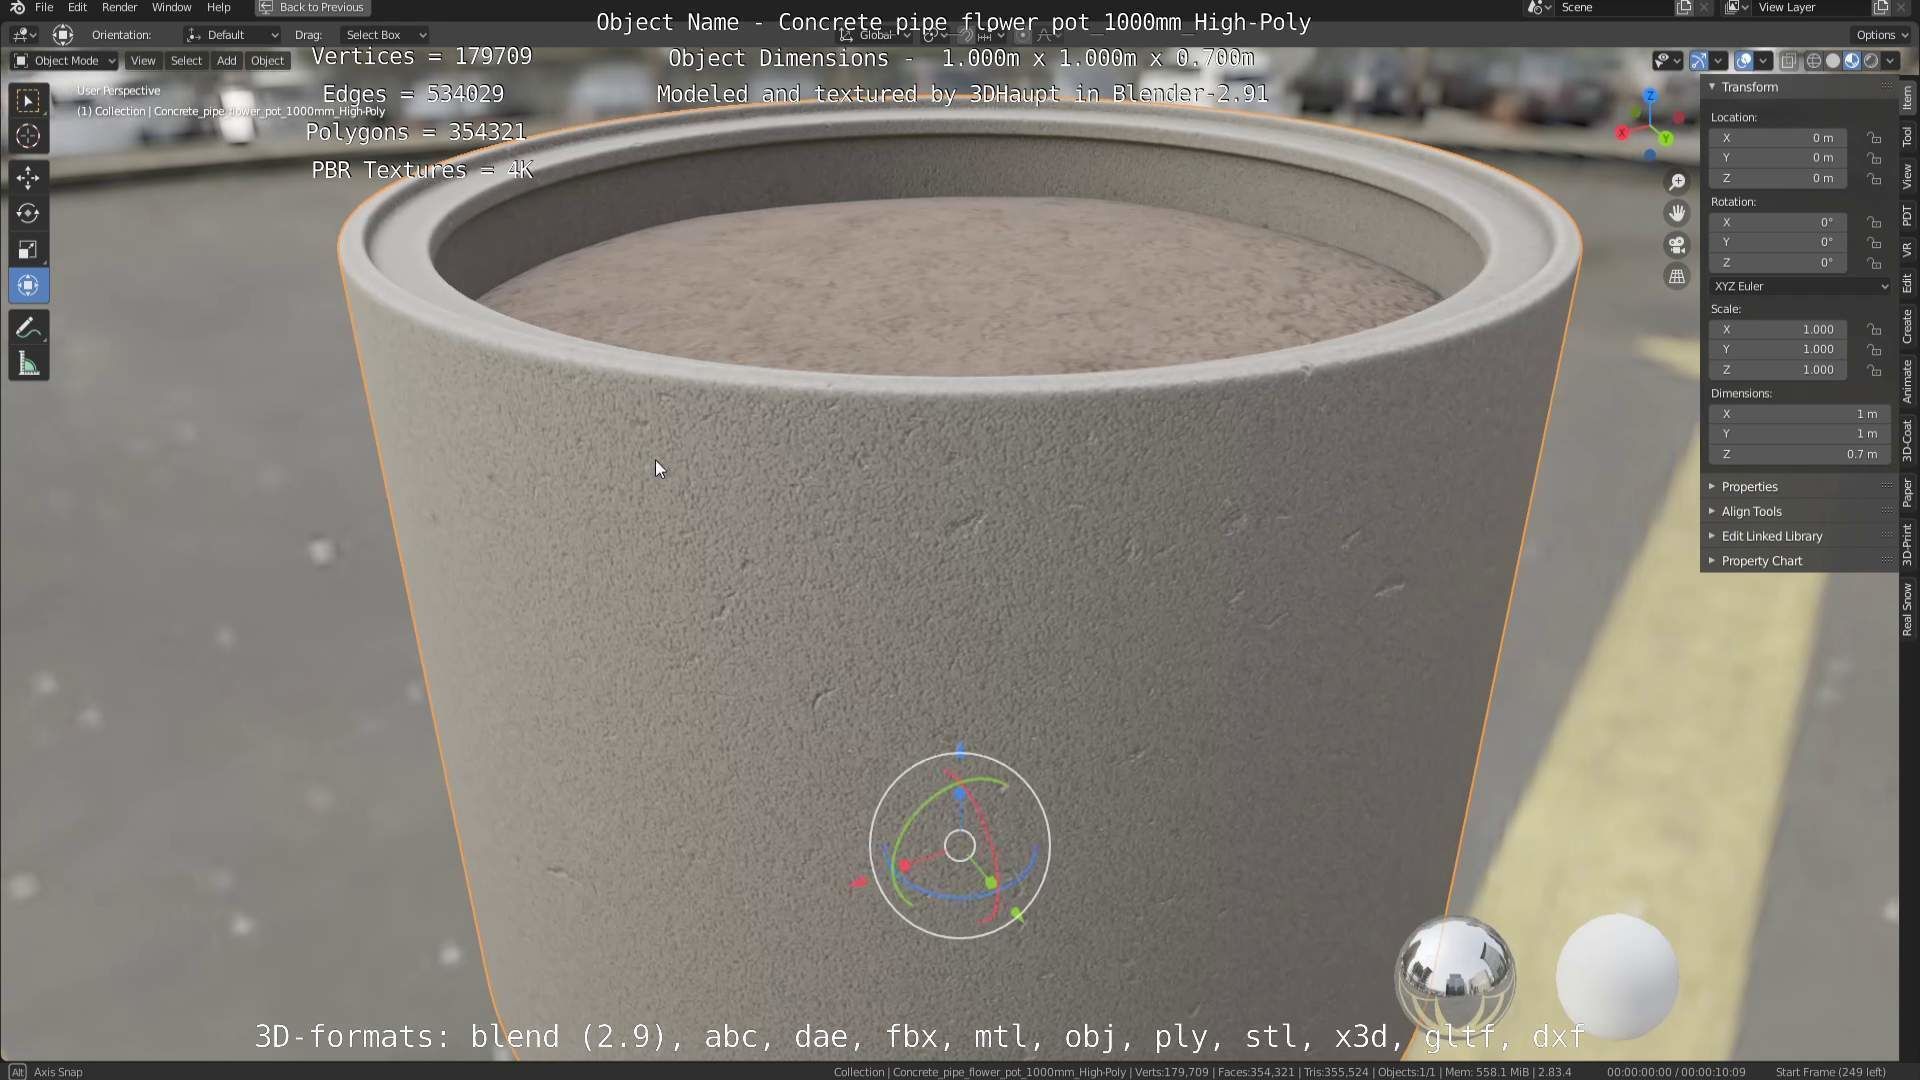
Task: Choose the Move tool
Action: click(28, 178)
